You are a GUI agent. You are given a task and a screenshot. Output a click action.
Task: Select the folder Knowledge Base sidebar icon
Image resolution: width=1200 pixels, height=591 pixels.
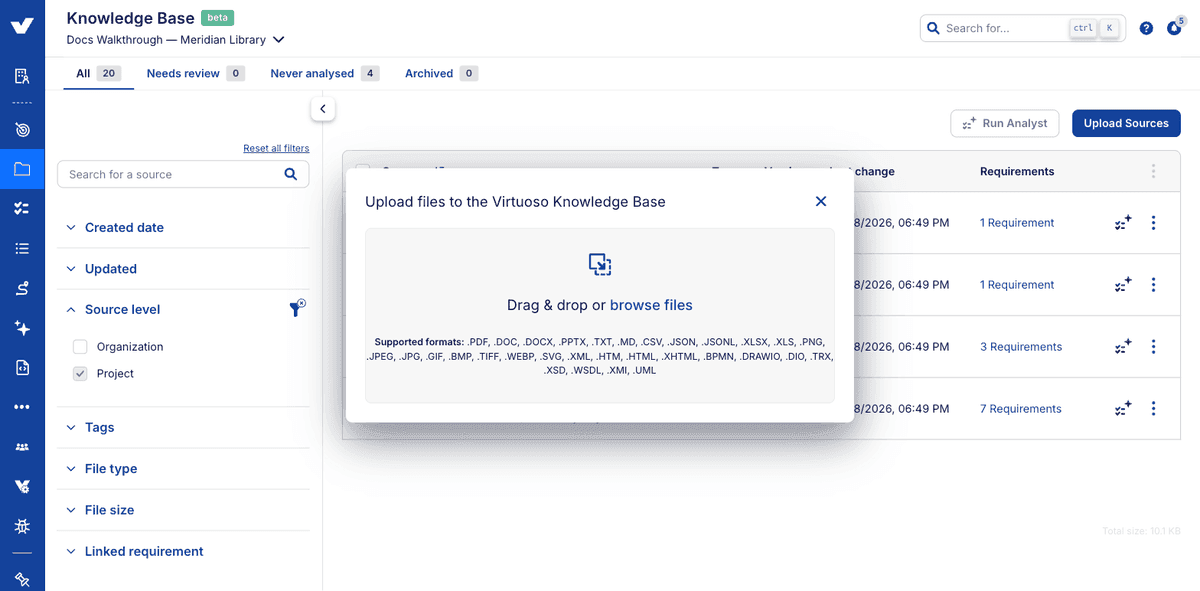[22, 169]
